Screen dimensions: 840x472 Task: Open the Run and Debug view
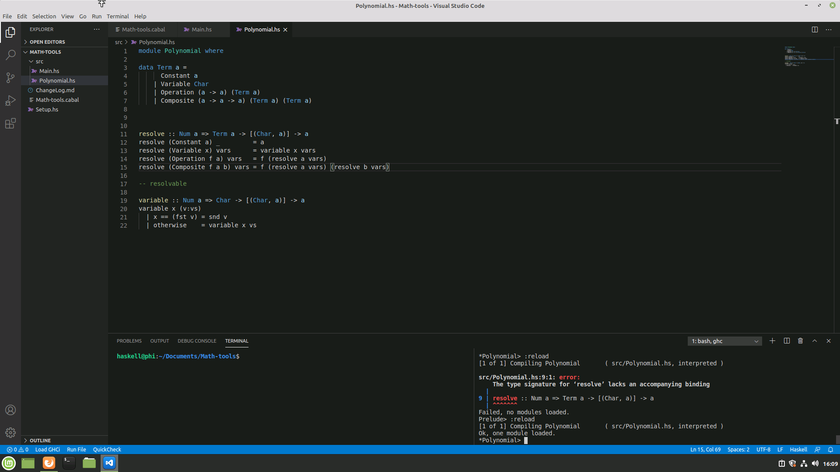coord(10,101)
